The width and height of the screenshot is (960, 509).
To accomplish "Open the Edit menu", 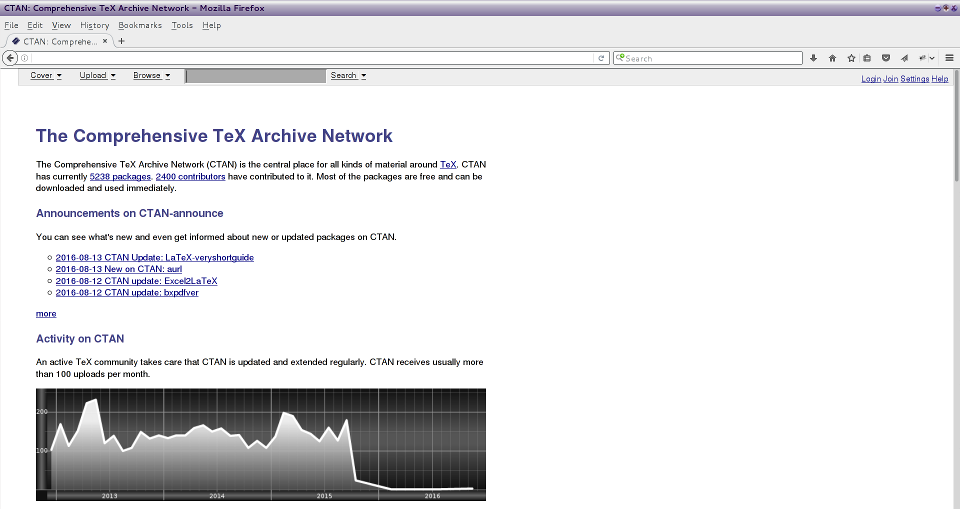I will coord(35,25).
